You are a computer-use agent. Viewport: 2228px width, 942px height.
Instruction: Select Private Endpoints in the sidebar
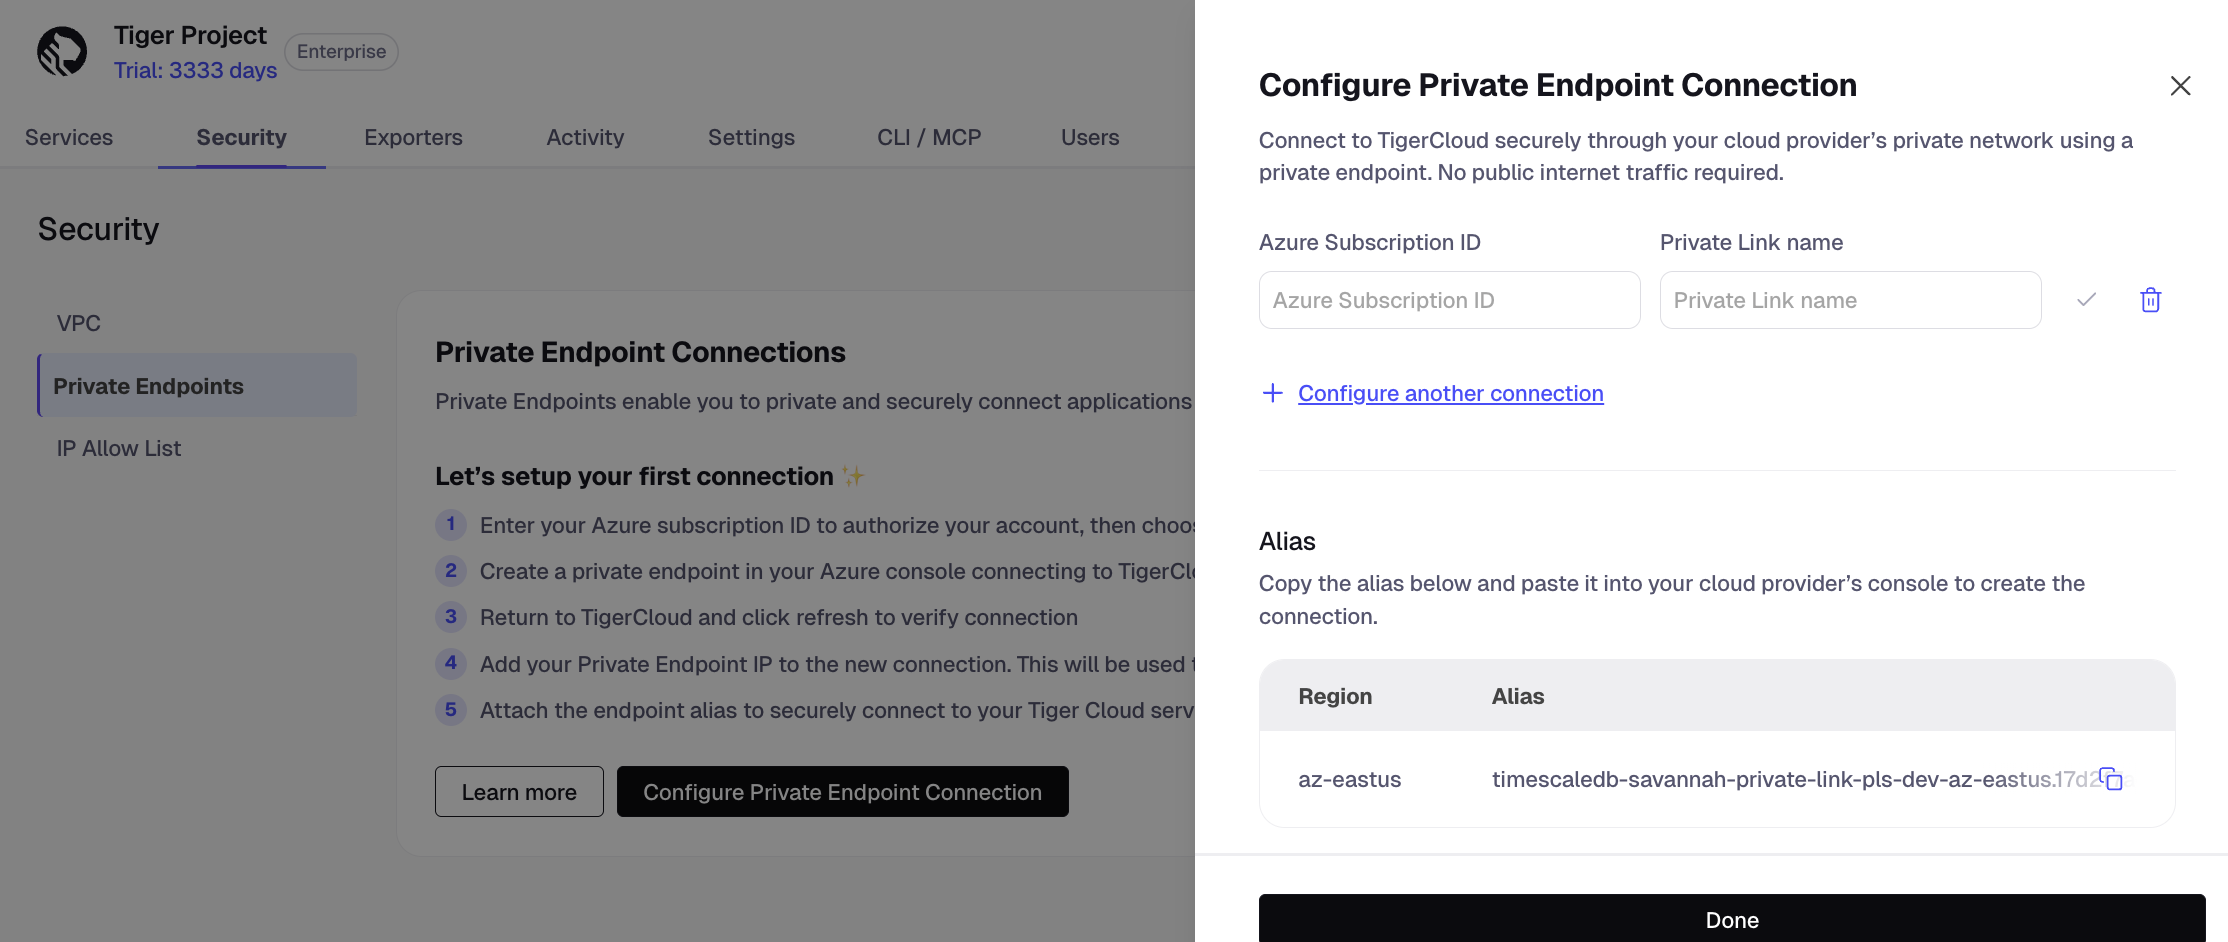(x=149, y=385)
